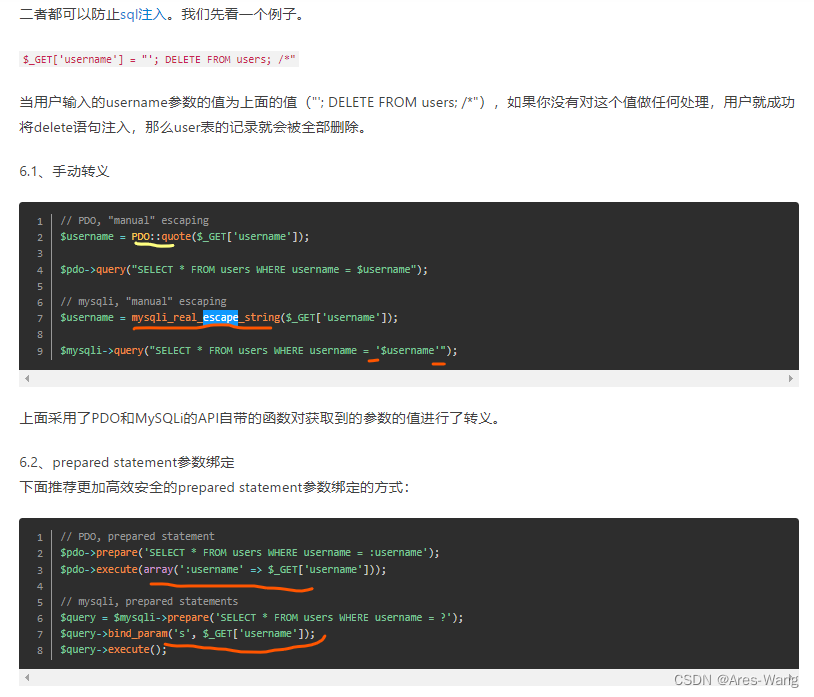Click line number 7 in first code block
The height and width of the screenshot is (697, 814).
click(x=39, y=317)
